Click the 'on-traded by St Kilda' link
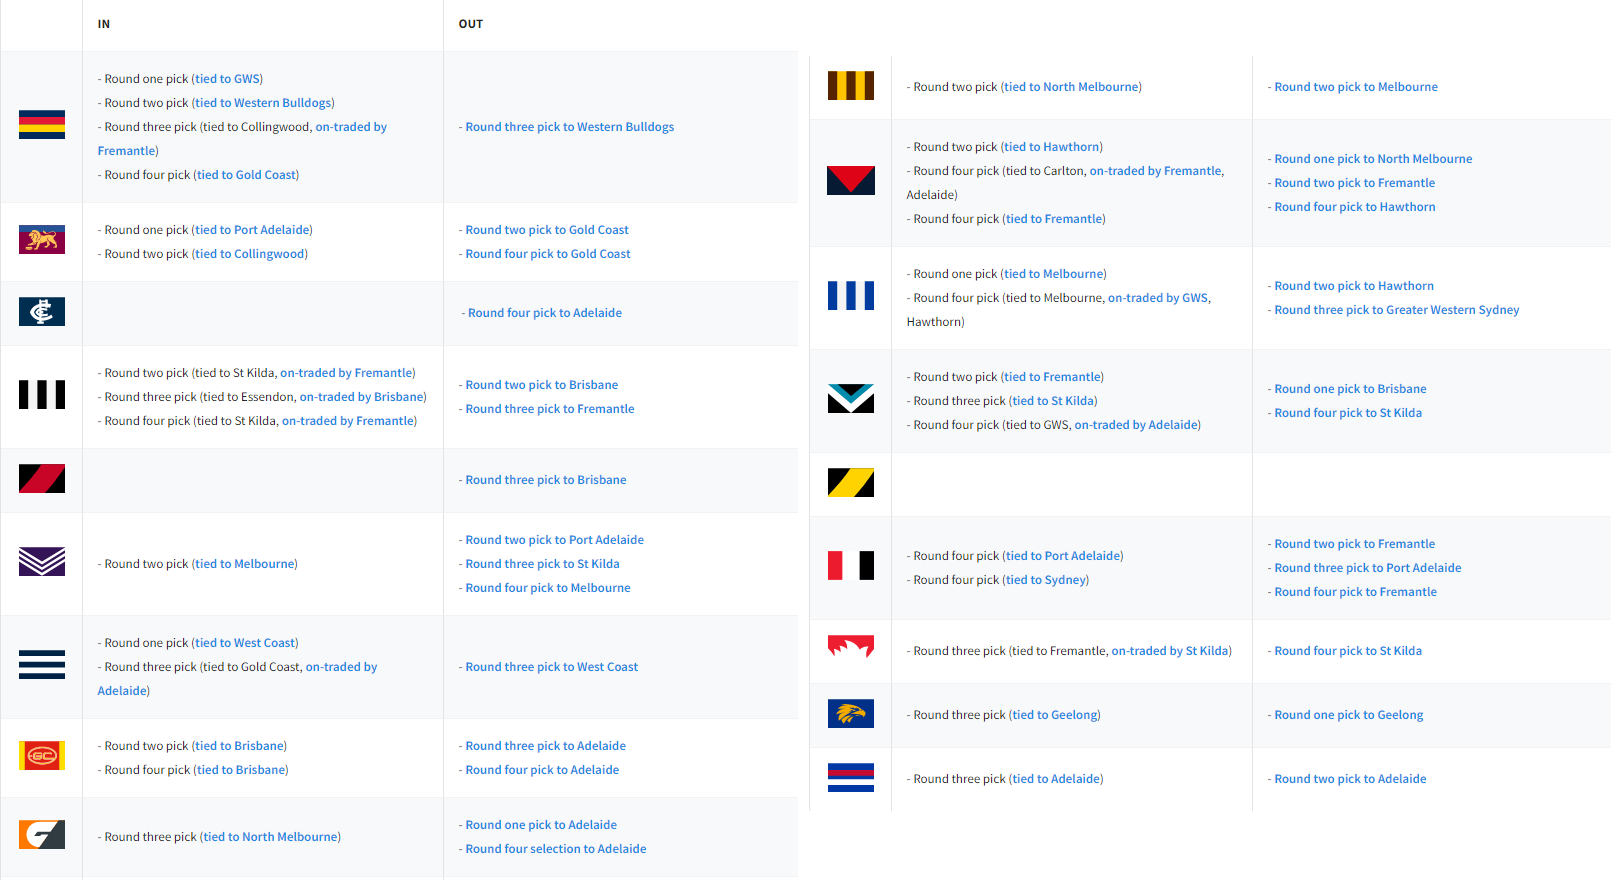 (x=1170, y=651)
